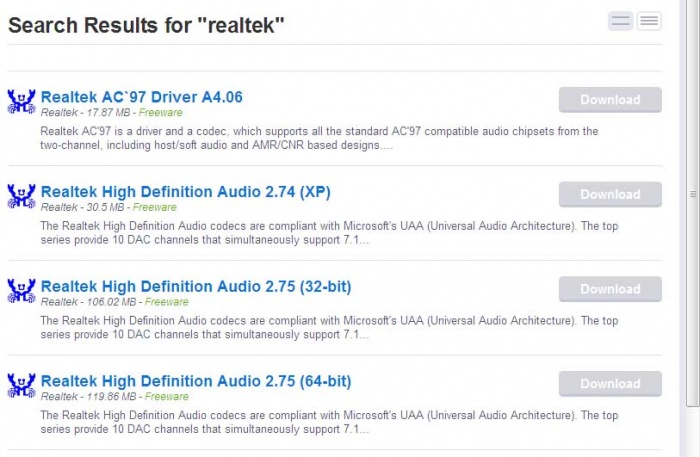Screen dimensions: 700x457
Task: Click Freeware label under Audio 2.75 (64-bit)
Action: (x=167, y=397)
